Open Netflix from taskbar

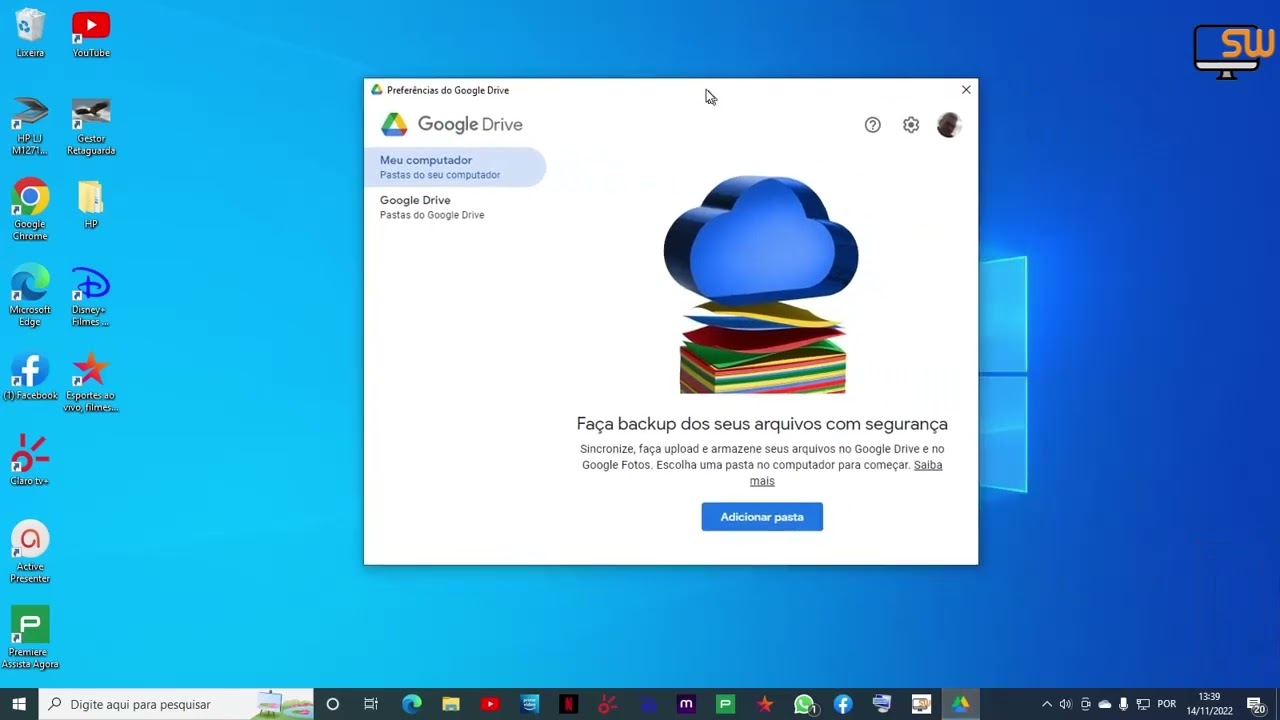coord(568,704)
